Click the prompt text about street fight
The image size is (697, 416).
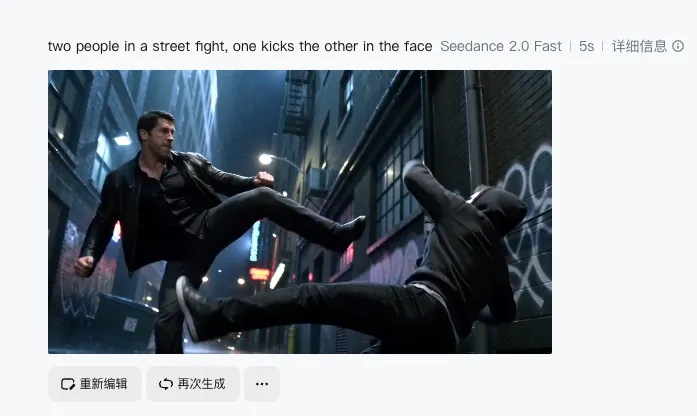pyautogui.click(x=240, y=46)
